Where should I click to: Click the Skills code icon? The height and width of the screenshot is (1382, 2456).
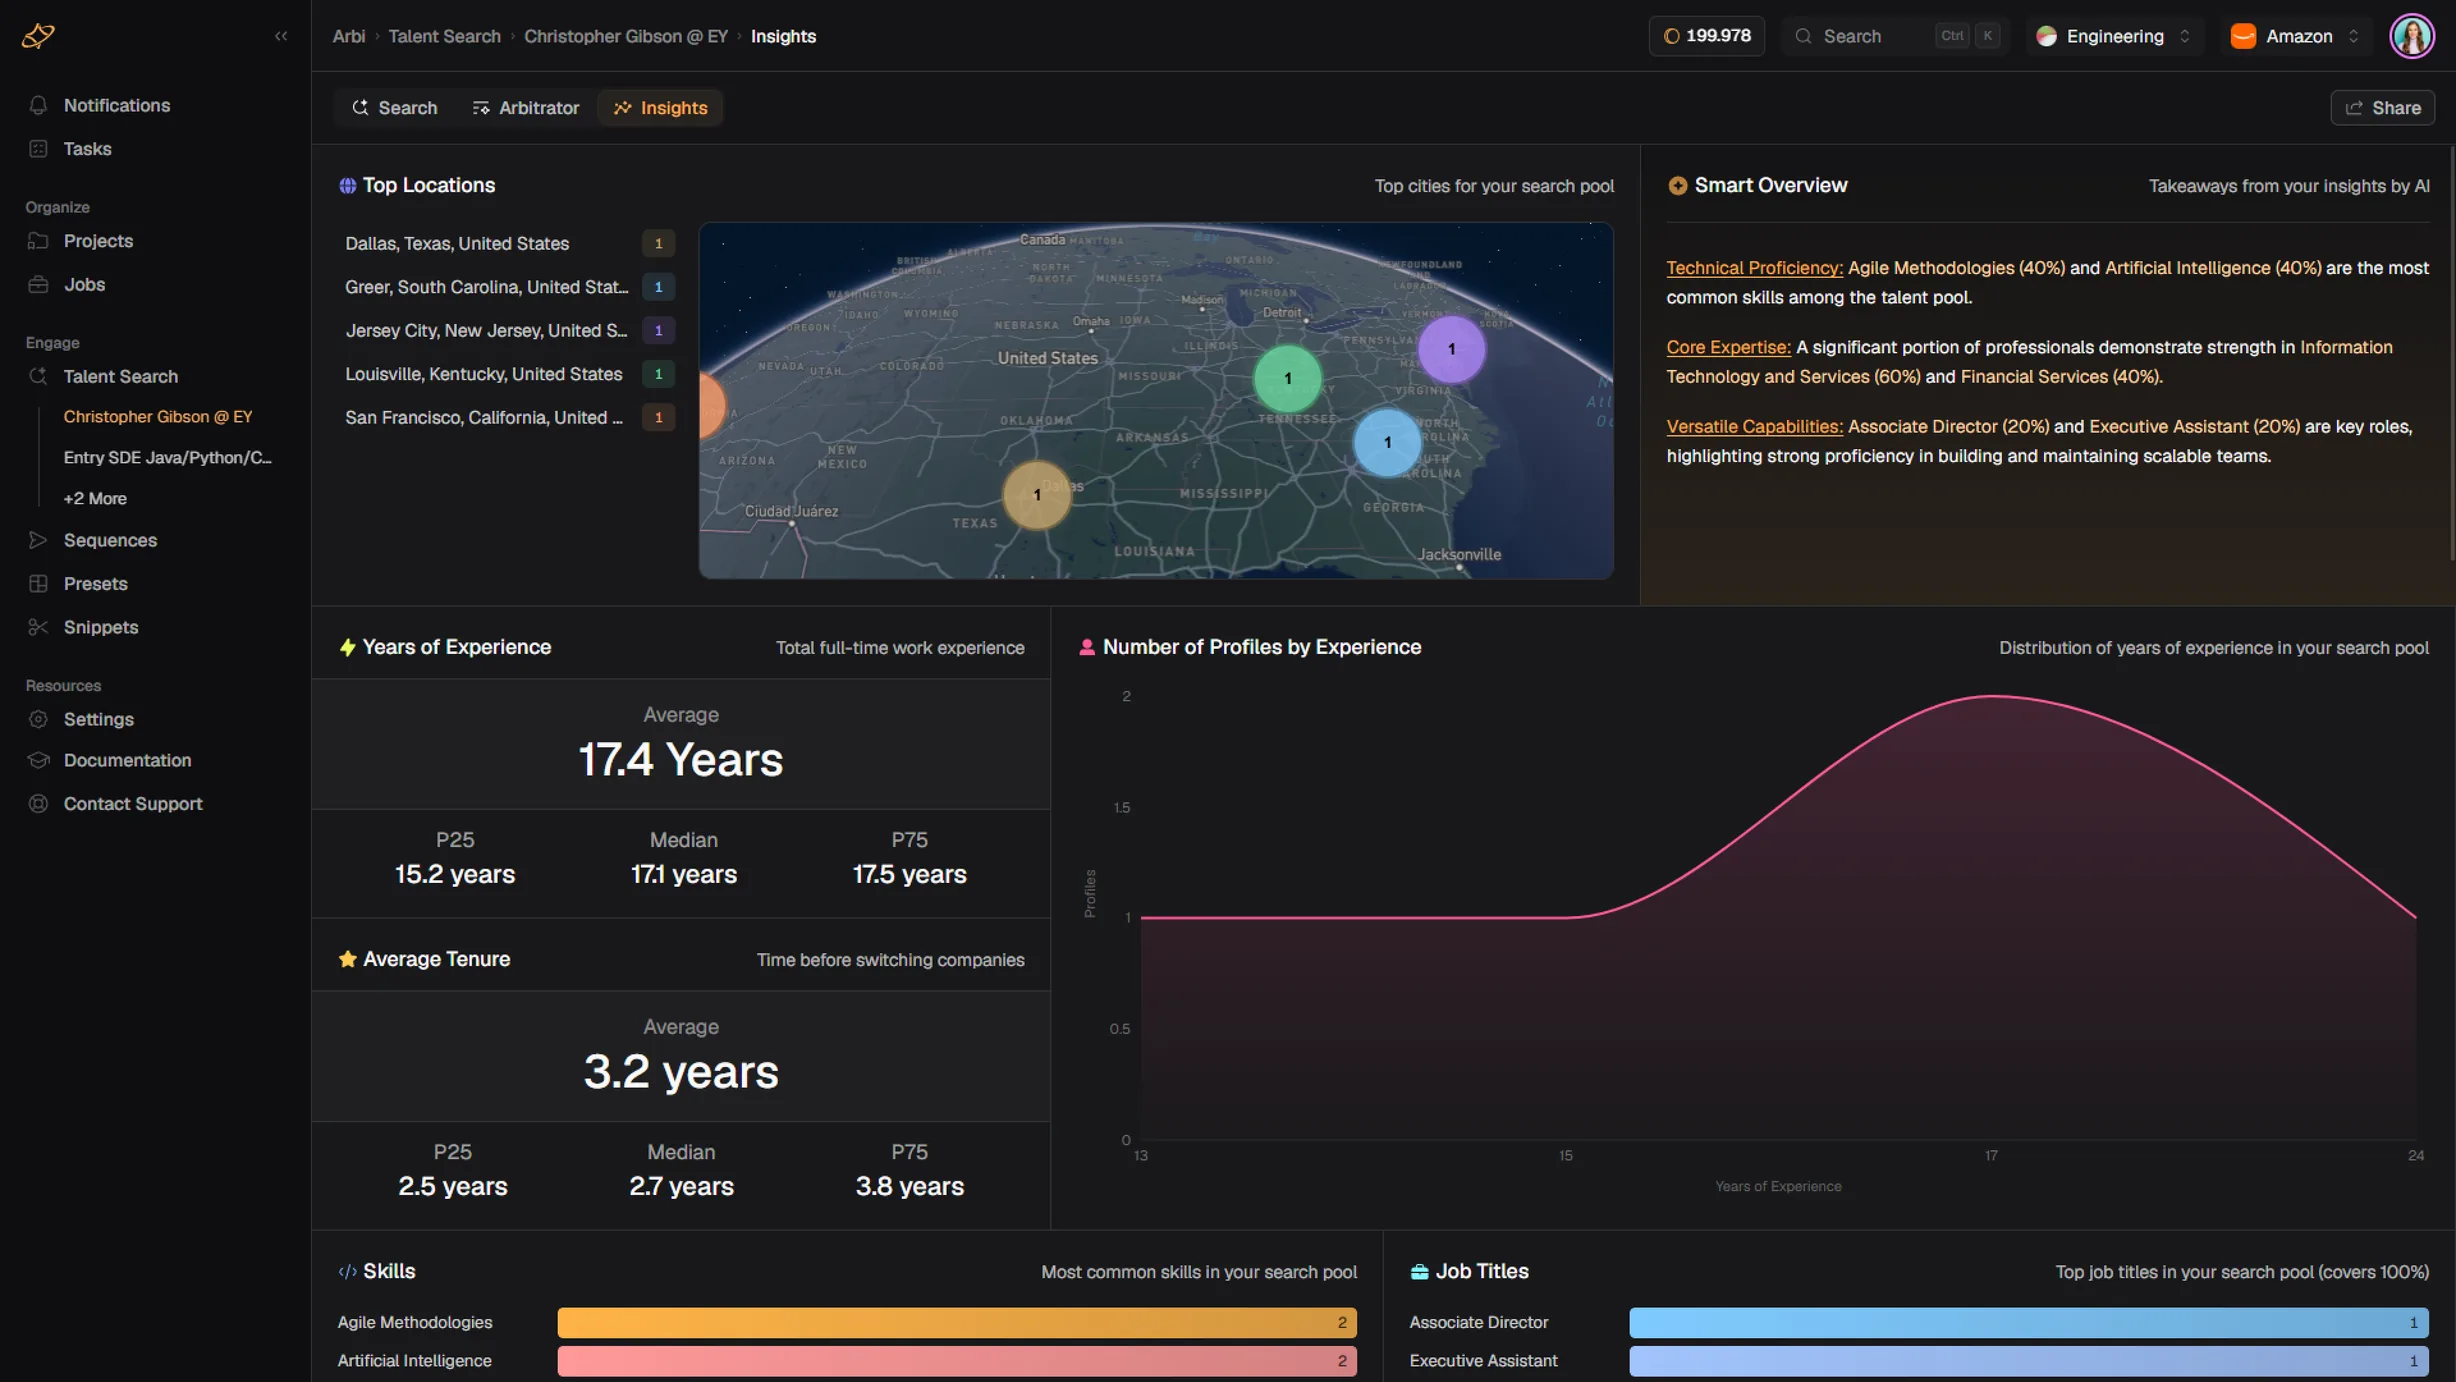[x=347, y=1272]
